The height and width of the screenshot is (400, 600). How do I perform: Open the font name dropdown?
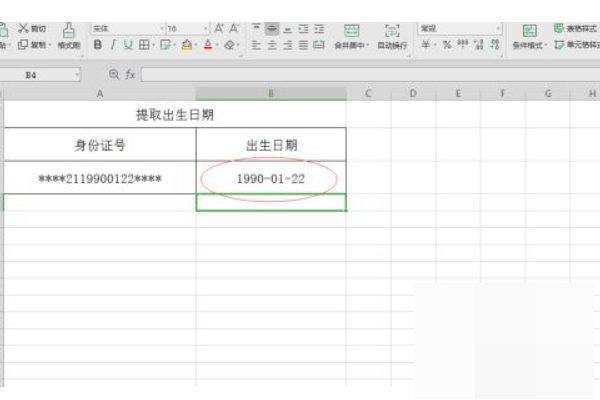point(162,28)
